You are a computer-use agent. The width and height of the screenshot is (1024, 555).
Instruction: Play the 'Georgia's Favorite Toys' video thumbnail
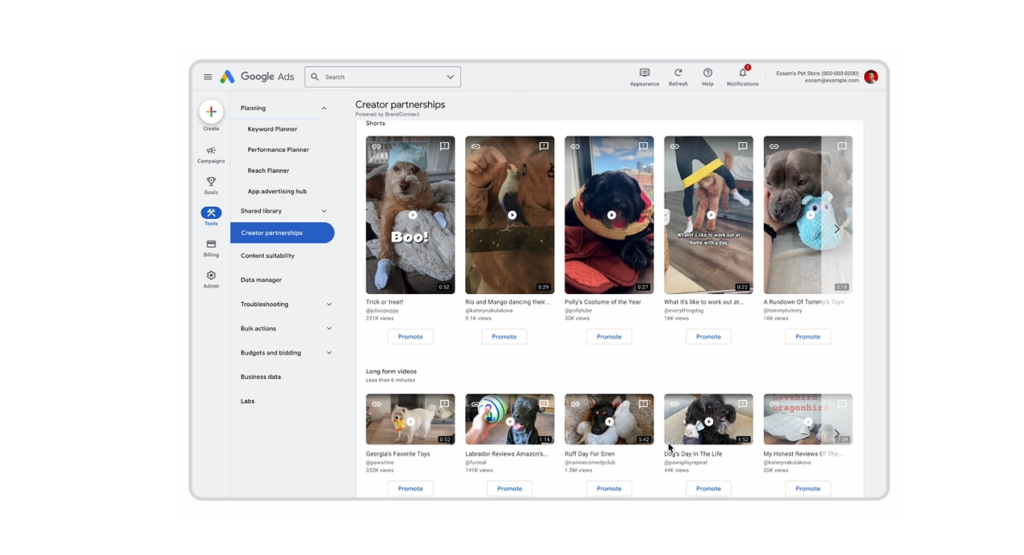click(x=411, y=421)
